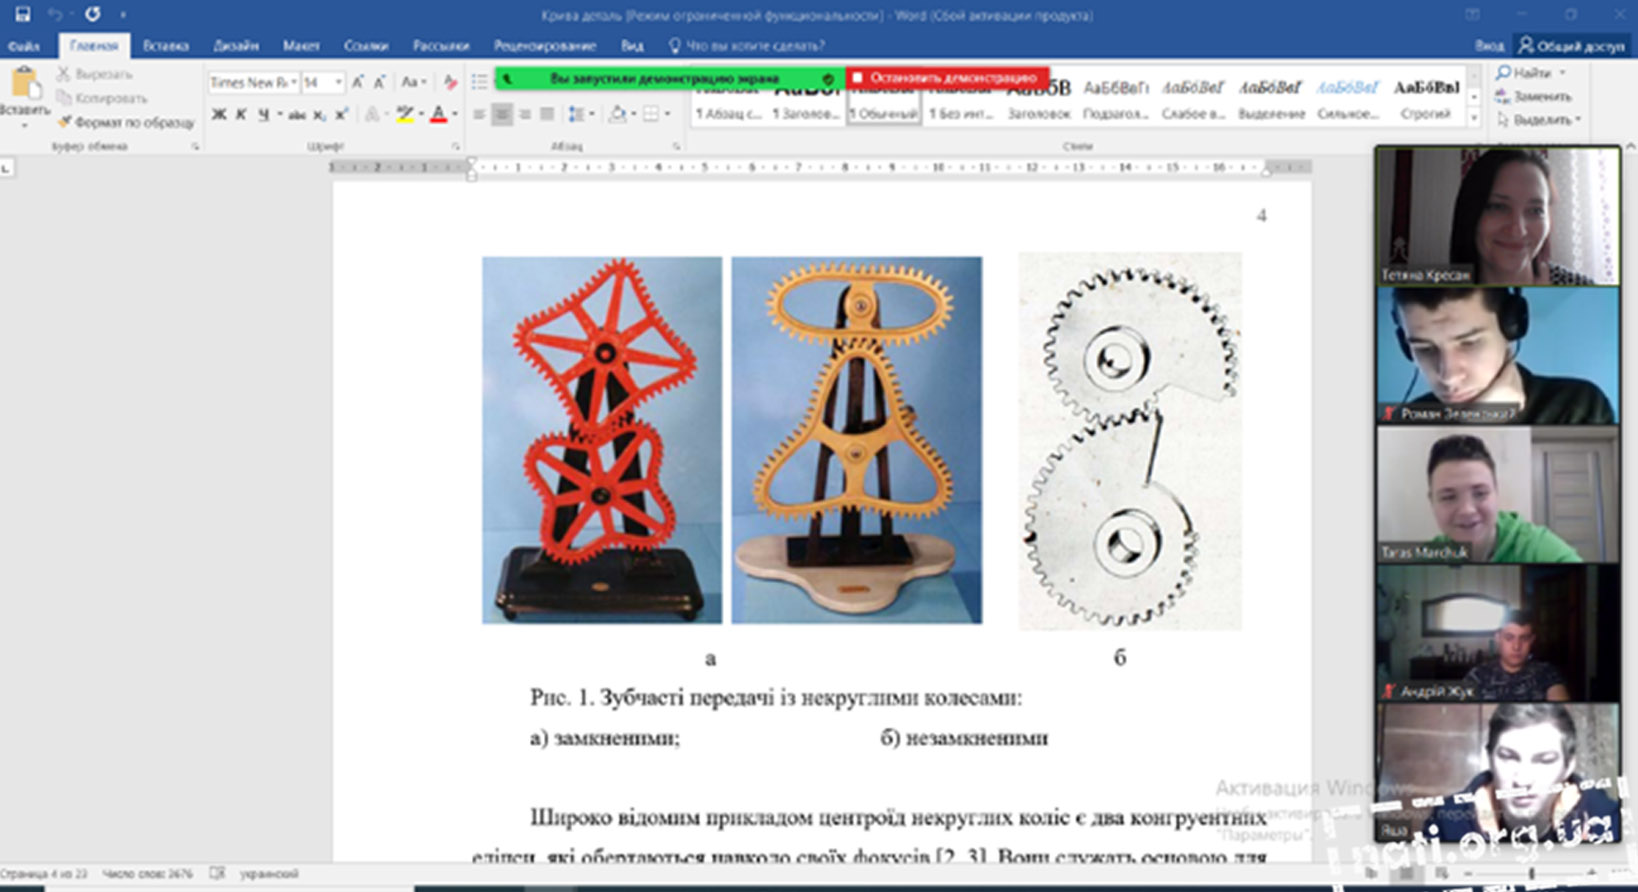The image size is (1638, 892).
Task: Open Выделить select dropdown
Action: [x=1538, y=119]
